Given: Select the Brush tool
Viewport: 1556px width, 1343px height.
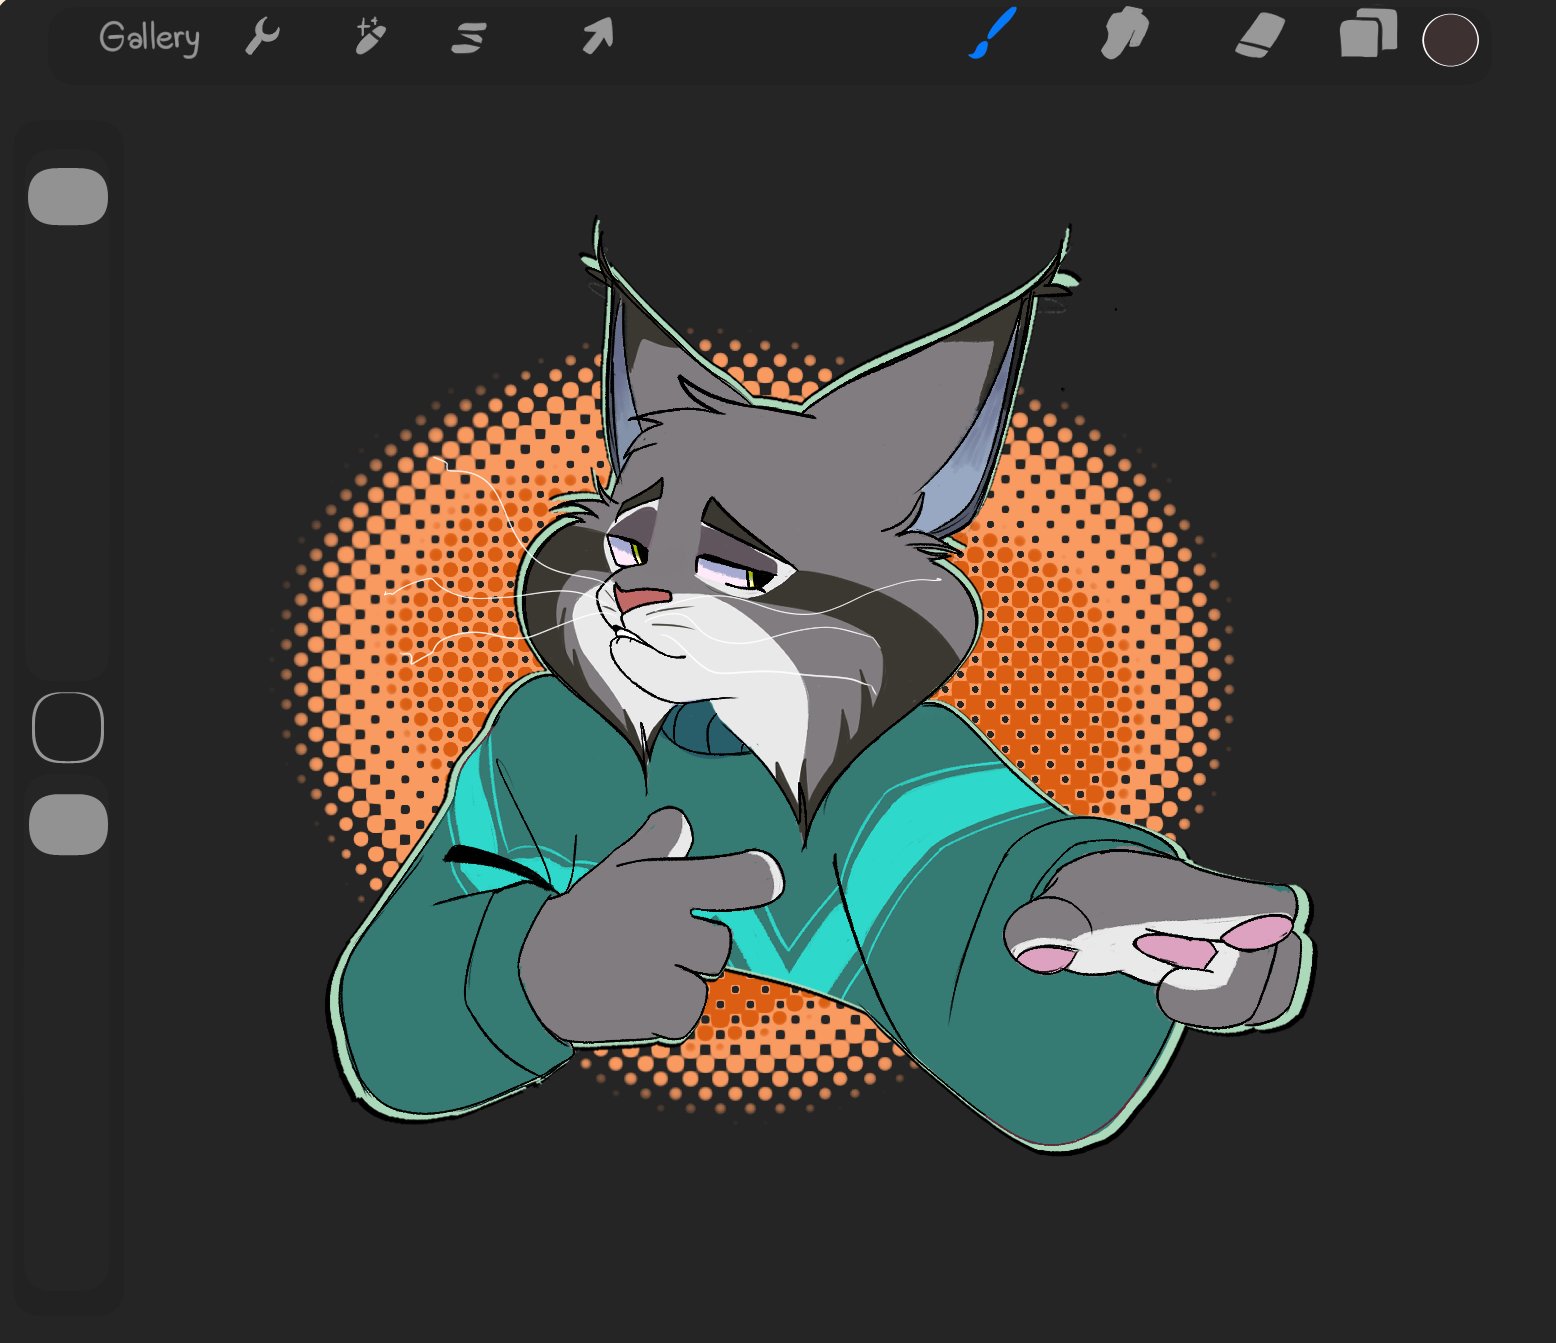Looking at the screenshot, I should 993,33.
